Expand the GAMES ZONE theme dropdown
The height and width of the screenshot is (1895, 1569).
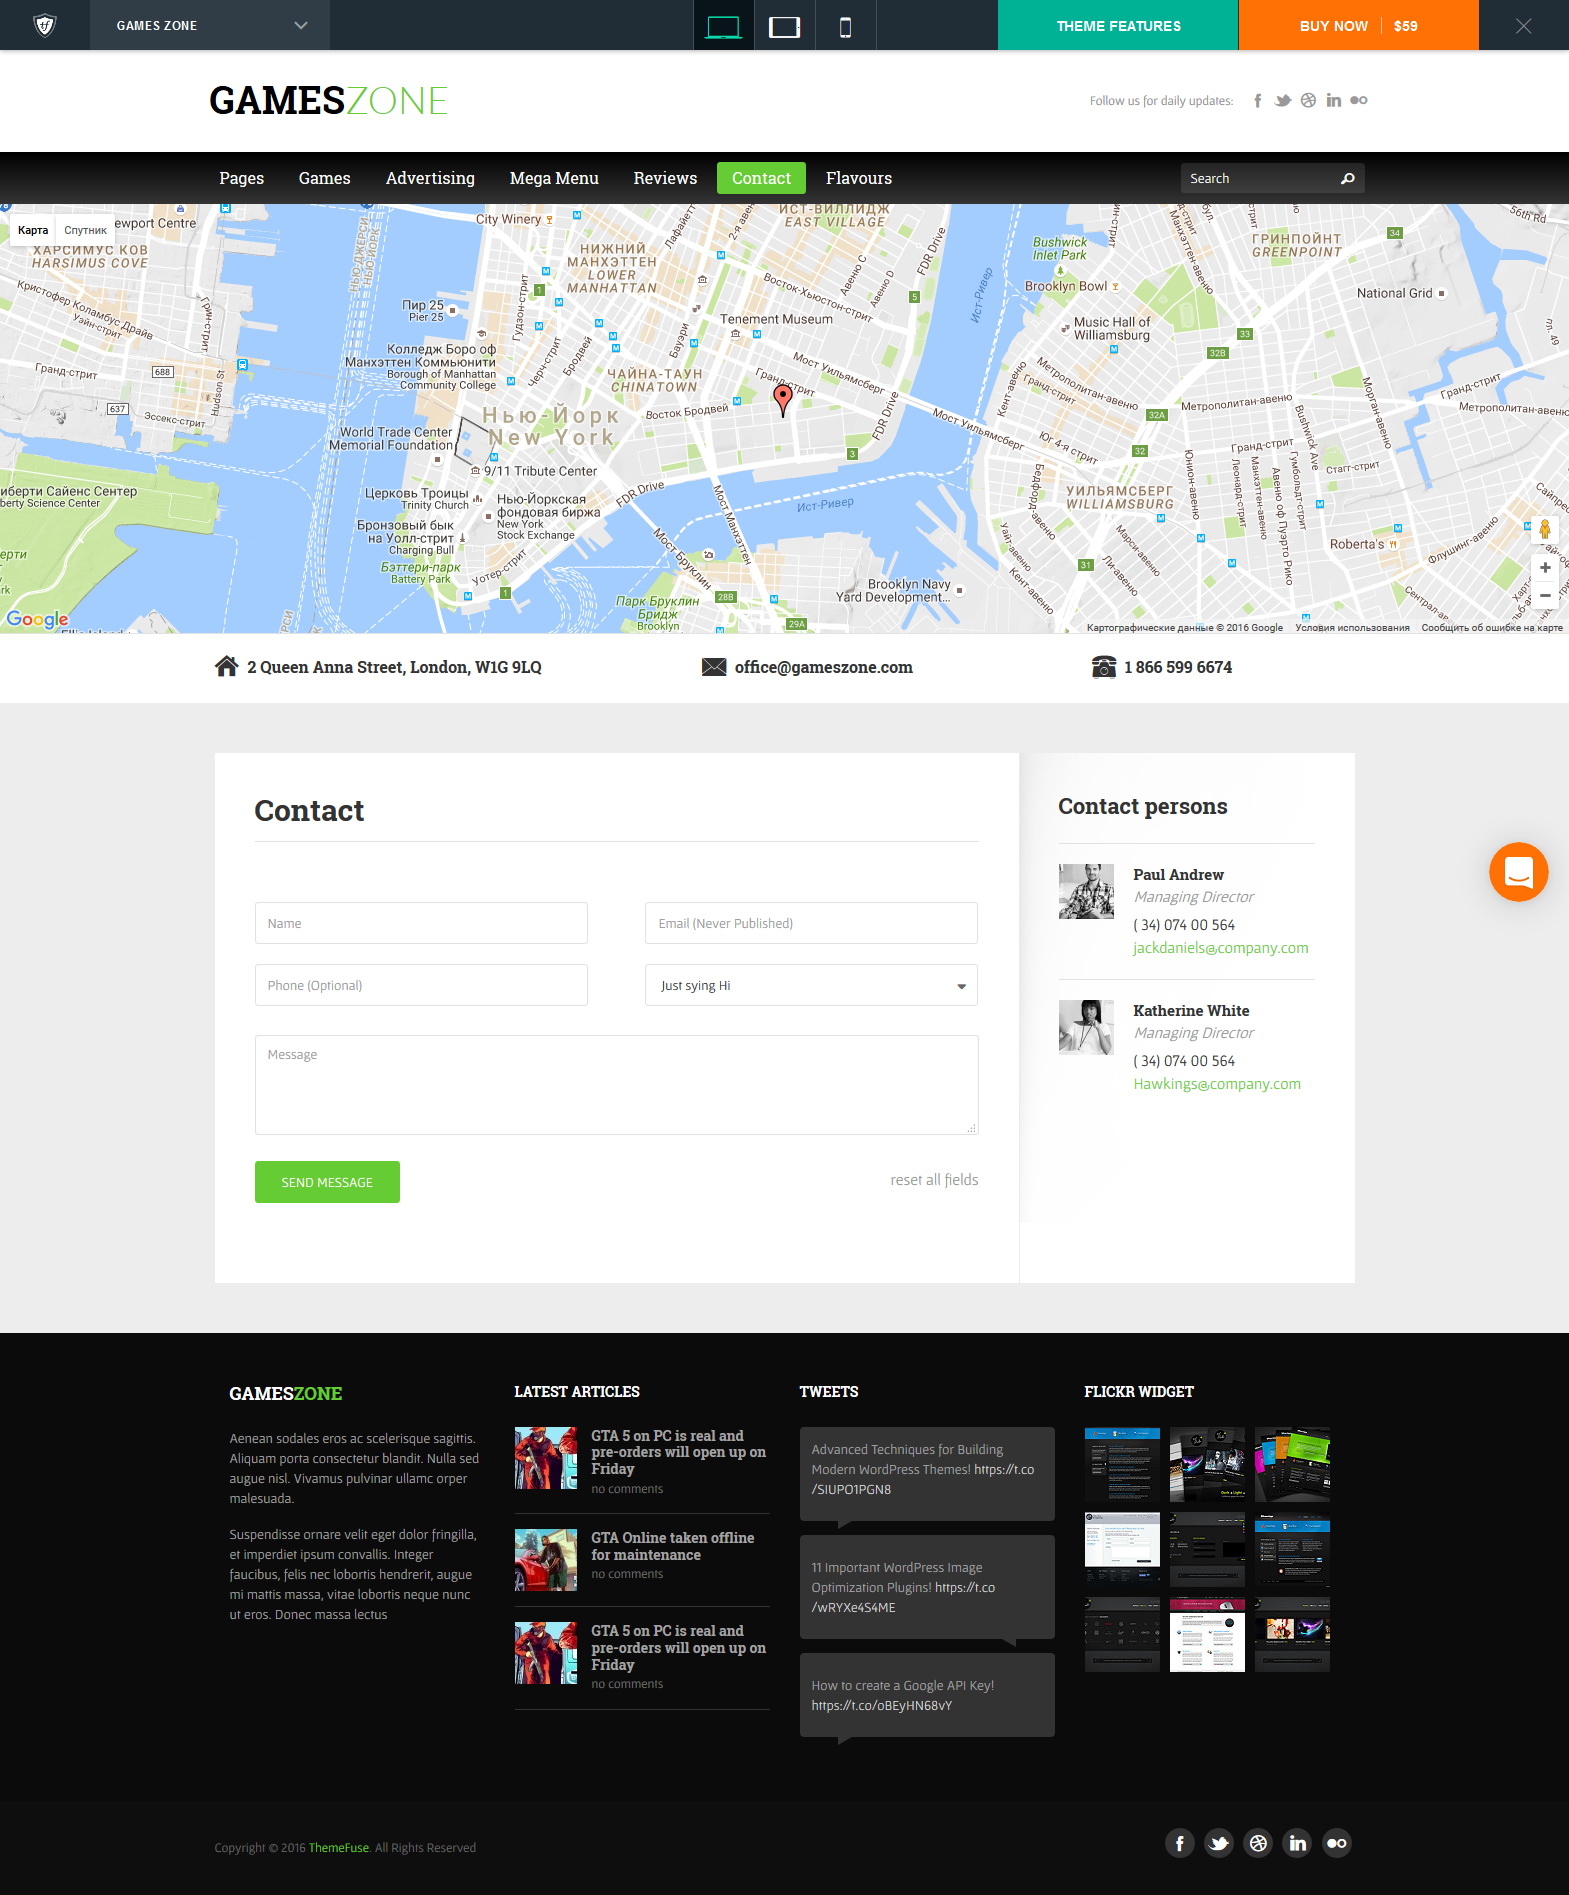point(210,25)
